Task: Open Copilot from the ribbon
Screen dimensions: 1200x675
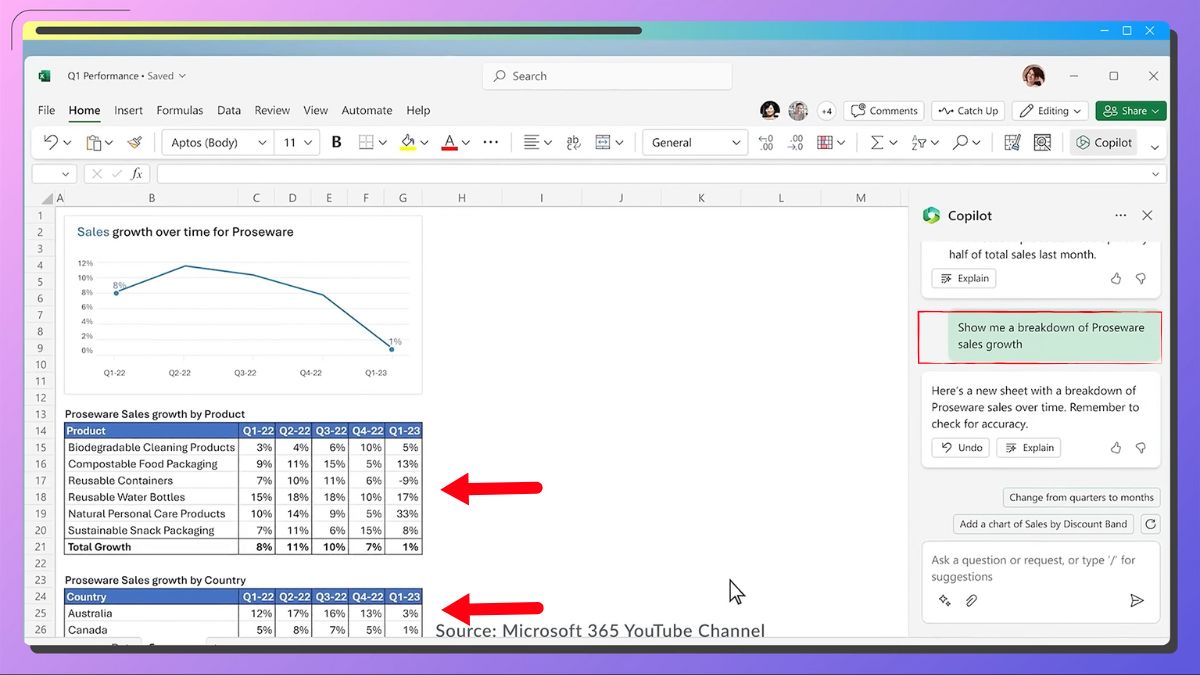Action: coord(1104,143)
